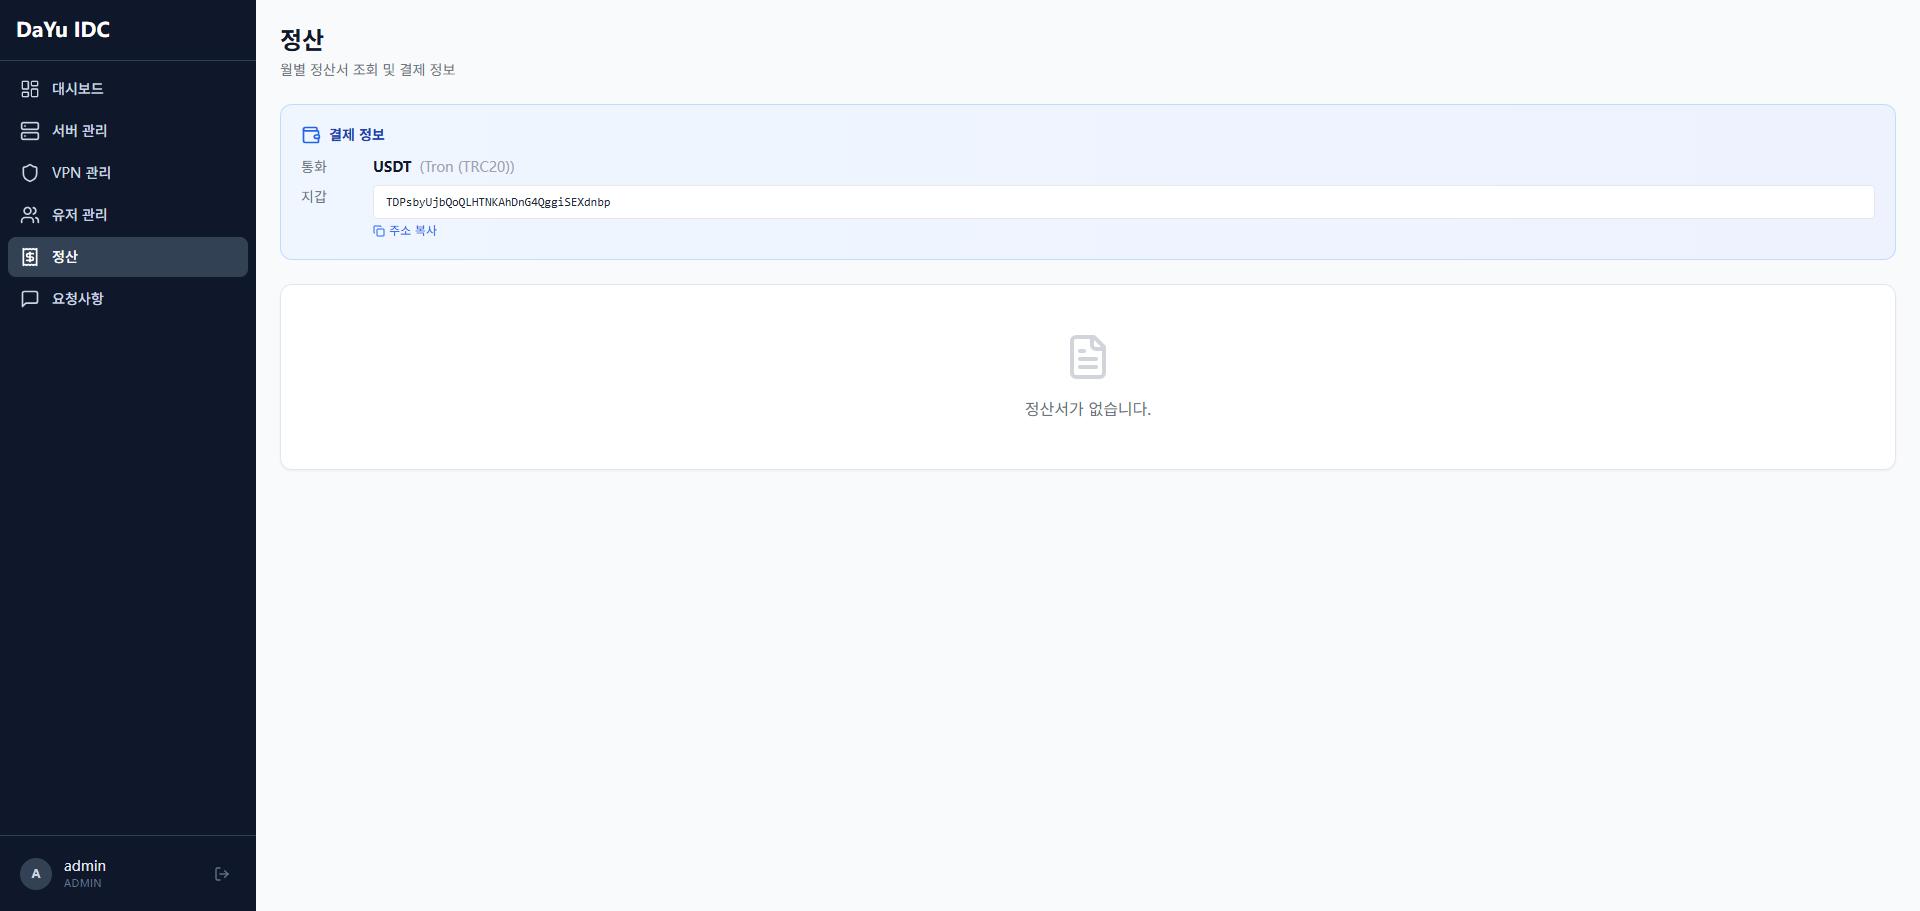Click the 정산 receipt dollar icon
Viewport: 1920px width, 911px height.
point(30,257)
